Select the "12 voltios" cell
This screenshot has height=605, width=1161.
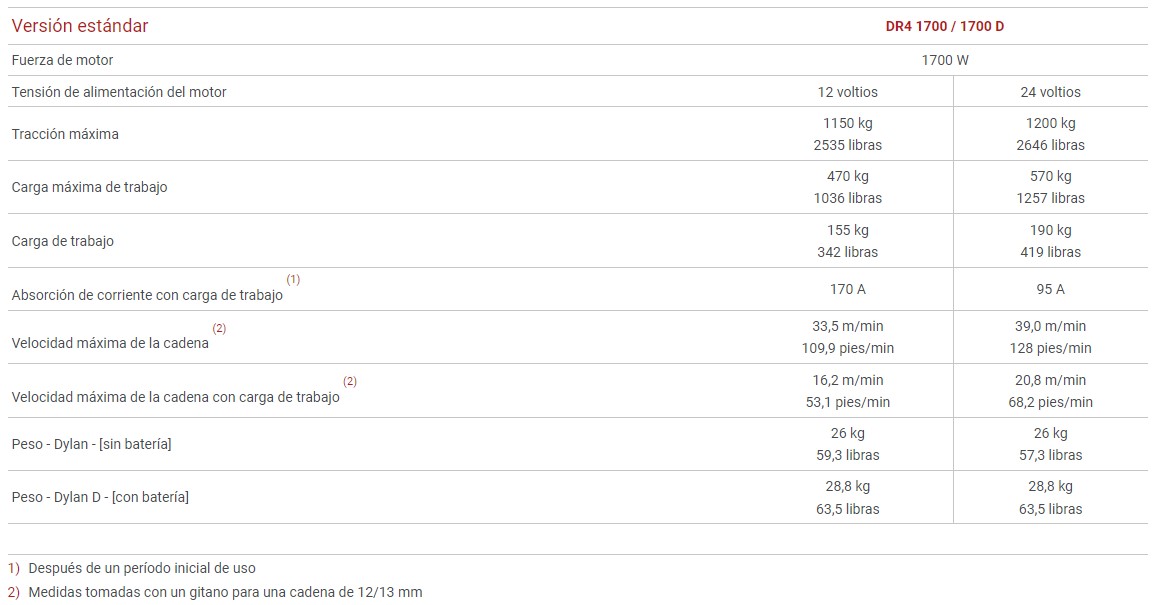[847, 92]
